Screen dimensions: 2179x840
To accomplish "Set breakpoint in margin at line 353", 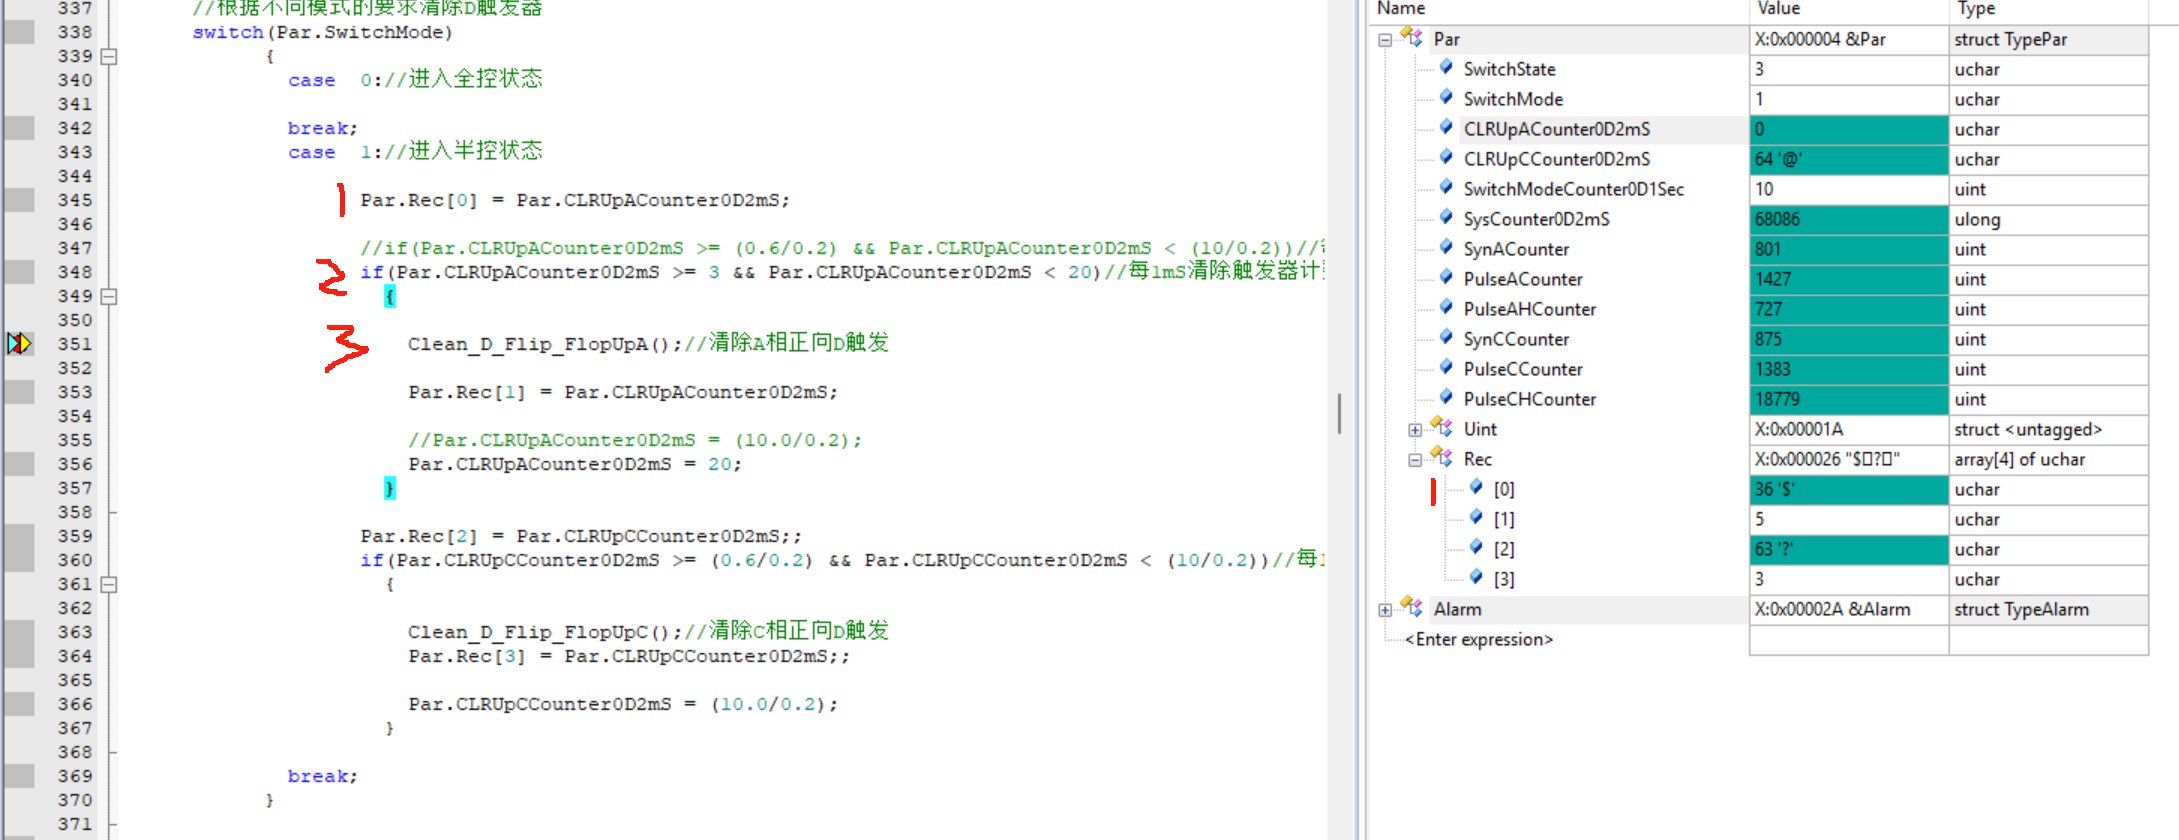I will 19,392.
